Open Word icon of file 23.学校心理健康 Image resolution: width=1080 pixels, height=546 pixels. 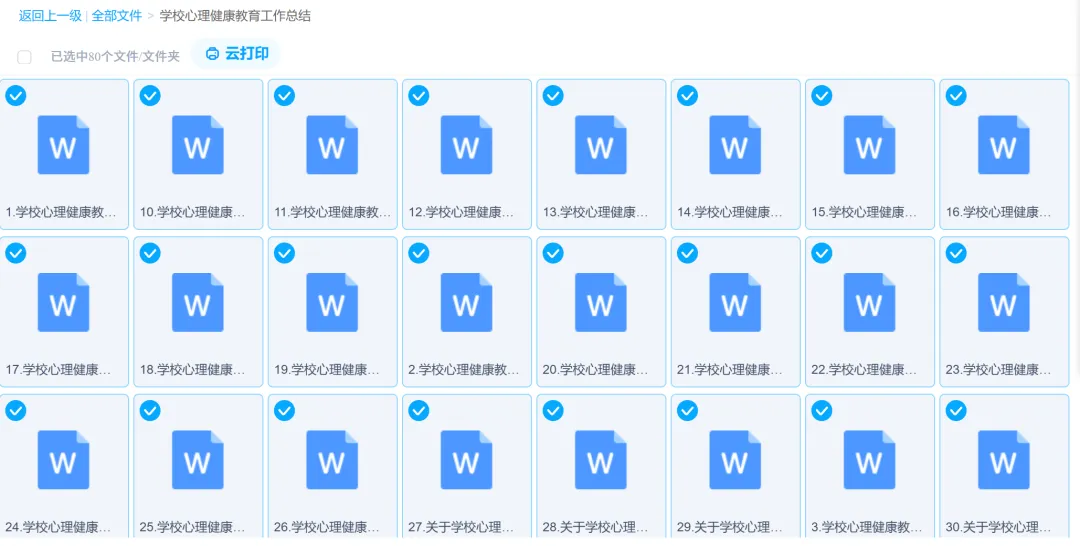[x=1004, y=302]
